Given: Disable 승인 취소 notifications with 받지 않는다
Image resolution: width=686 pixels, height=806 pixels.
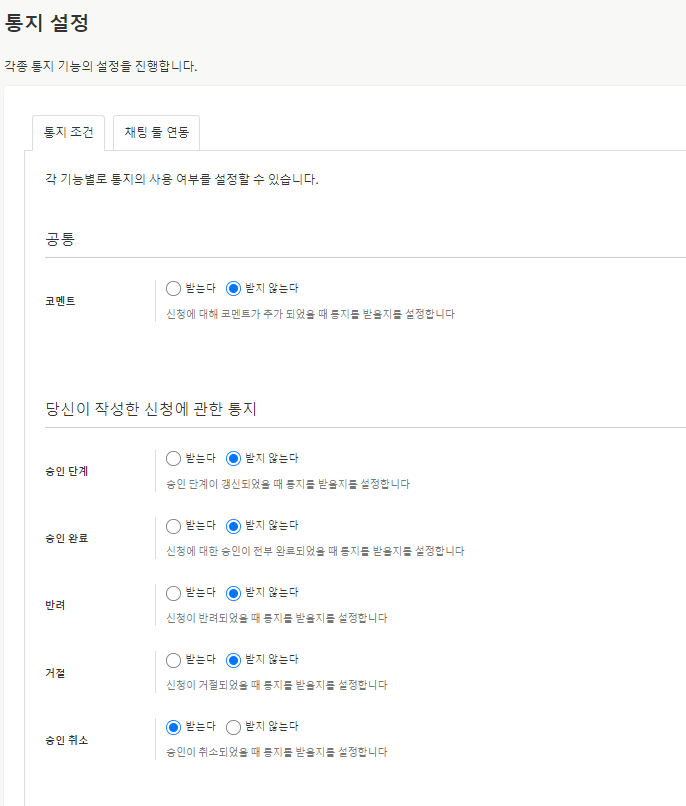Looking at the screenshot, I should coord(234,727).
